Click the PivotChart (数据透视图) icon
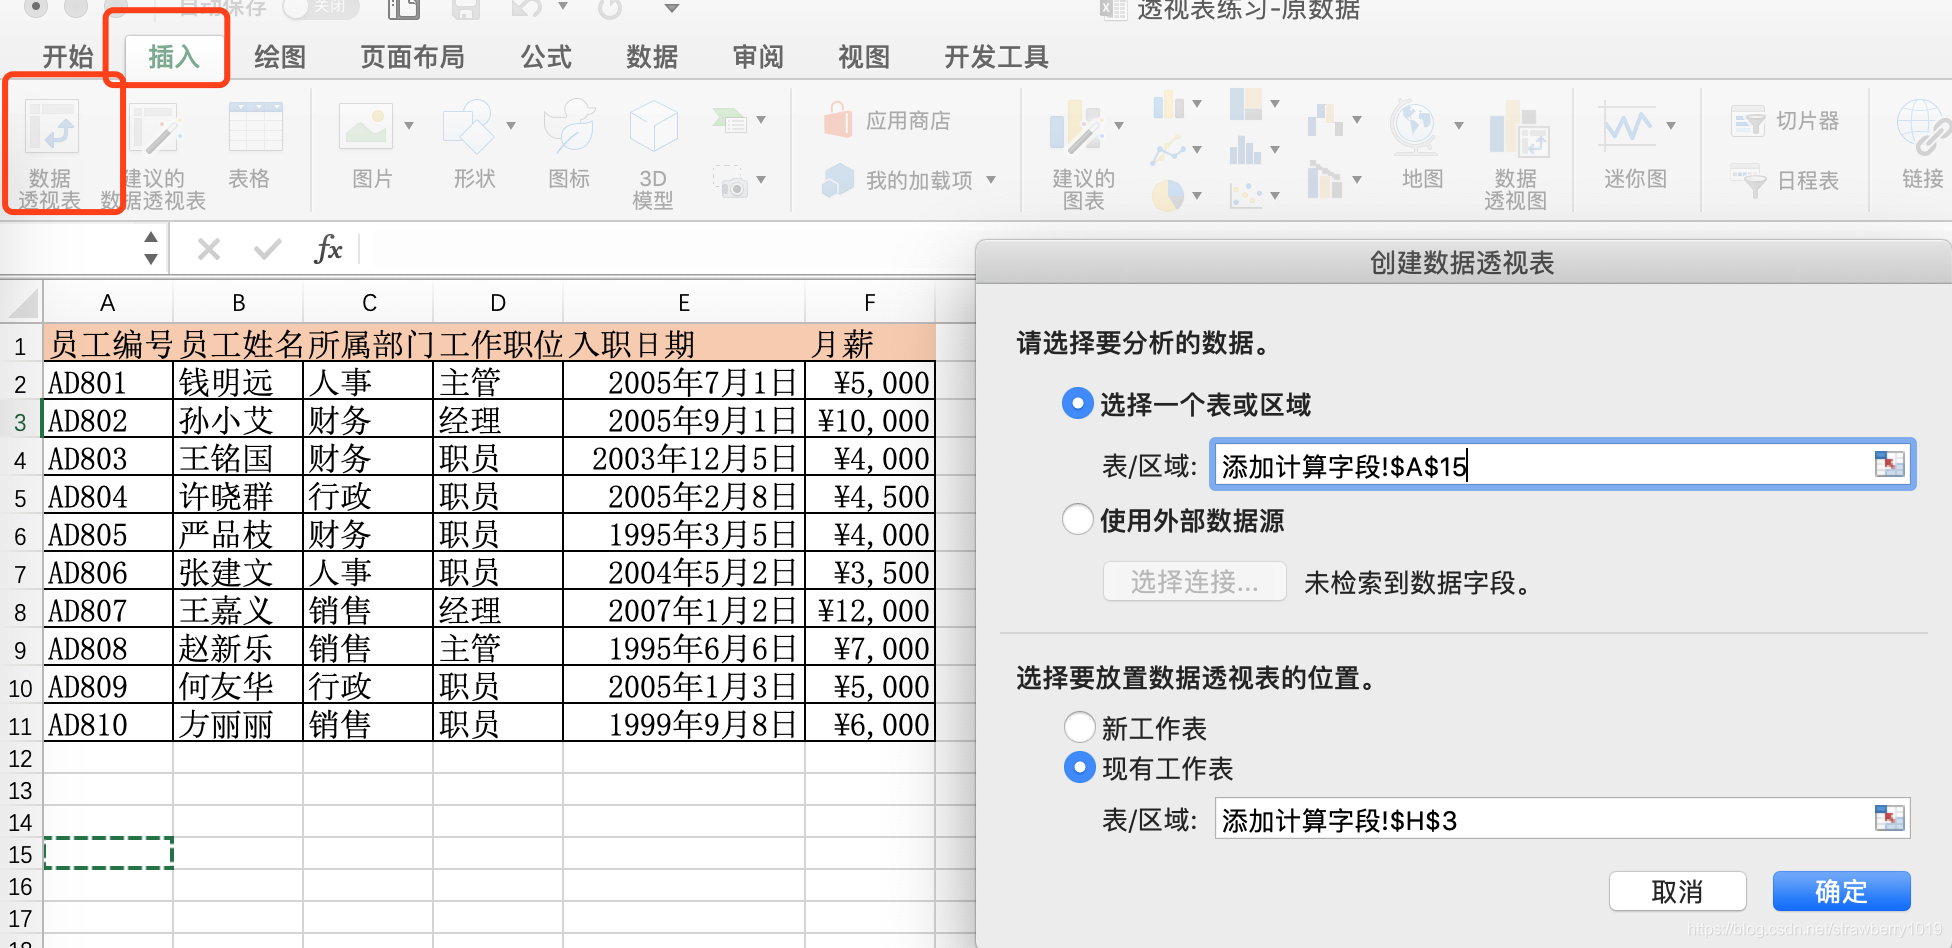1952x948 pixels. point(1518,129)
